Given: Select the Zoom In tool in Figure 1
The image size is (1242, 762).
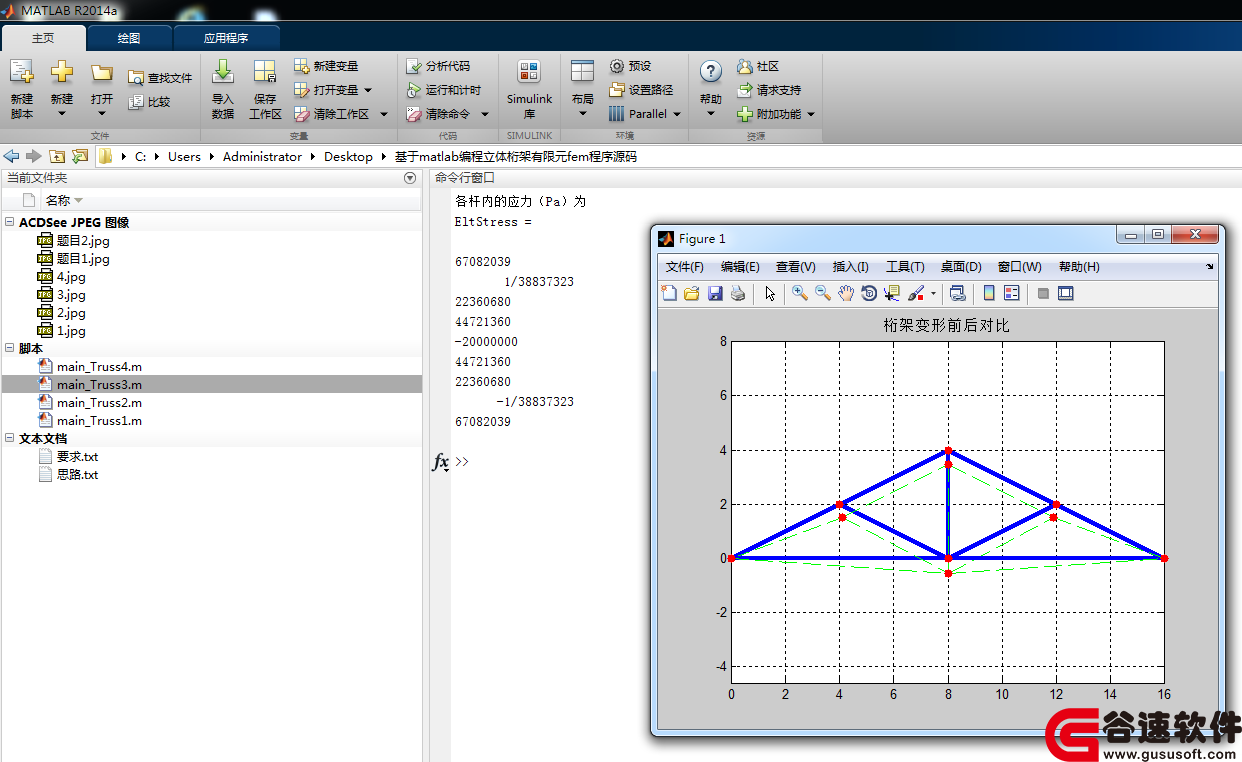Looking at the screenshot, I should [800, 293].
